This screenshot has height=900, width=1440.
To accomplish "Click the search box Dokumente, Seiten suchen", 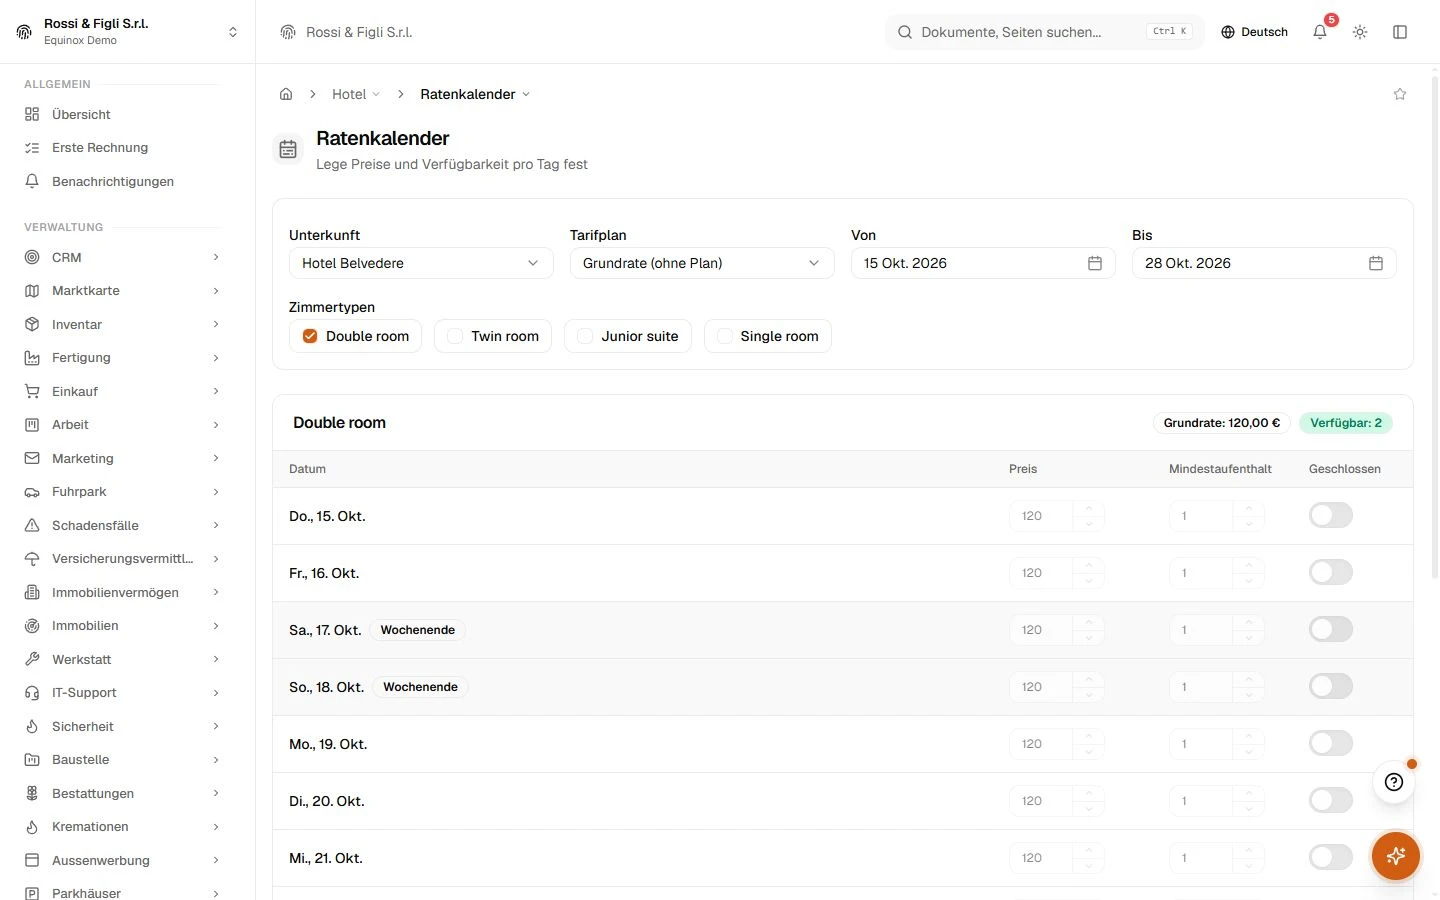I will [x=1045, y=32].
